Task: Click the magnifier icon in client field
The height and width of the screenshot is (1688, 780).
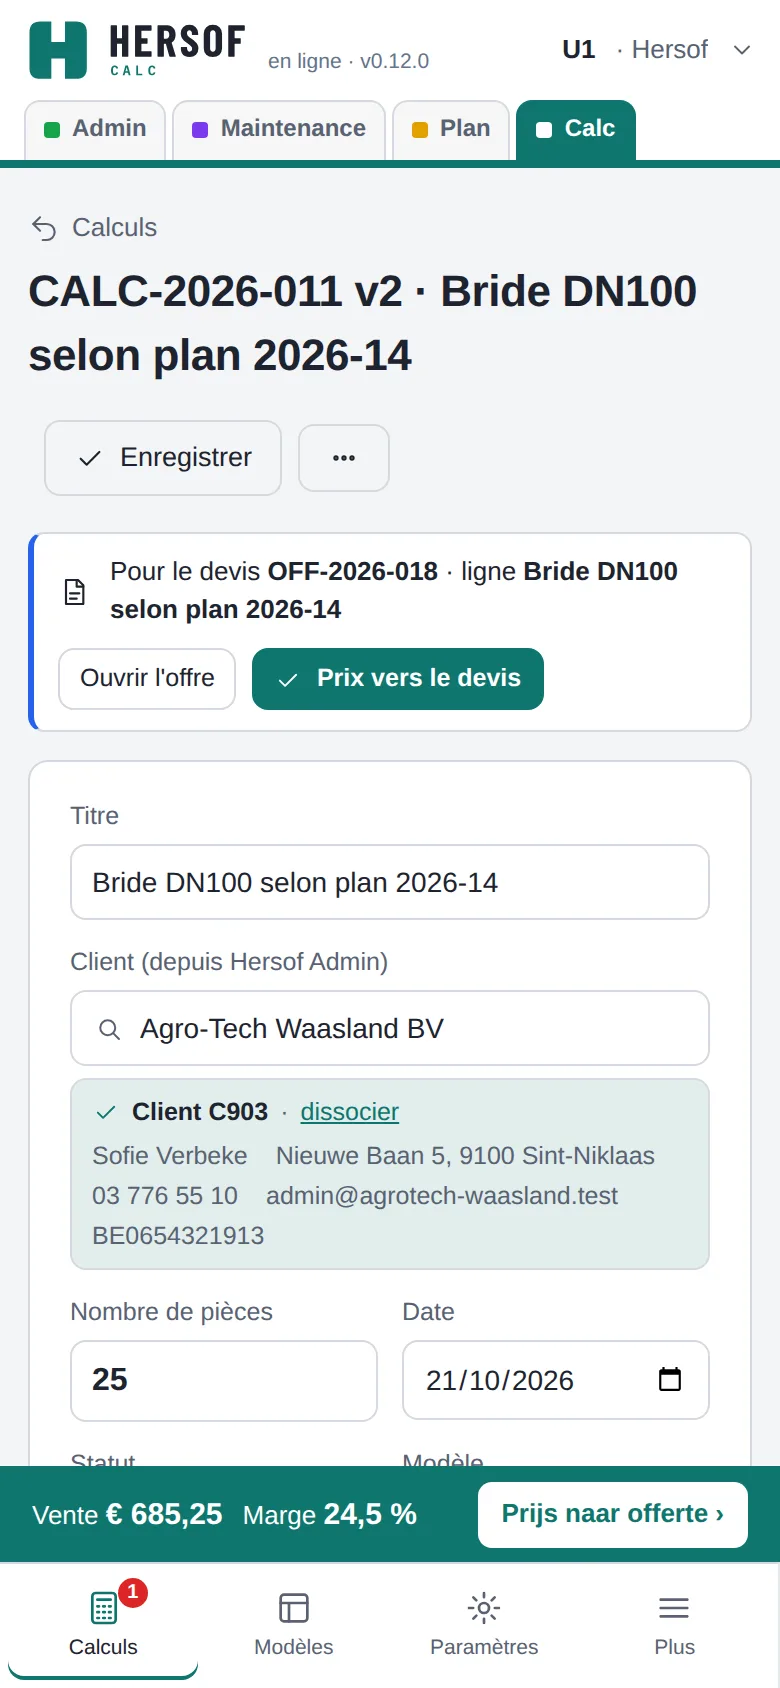Action: [110, 1029]
